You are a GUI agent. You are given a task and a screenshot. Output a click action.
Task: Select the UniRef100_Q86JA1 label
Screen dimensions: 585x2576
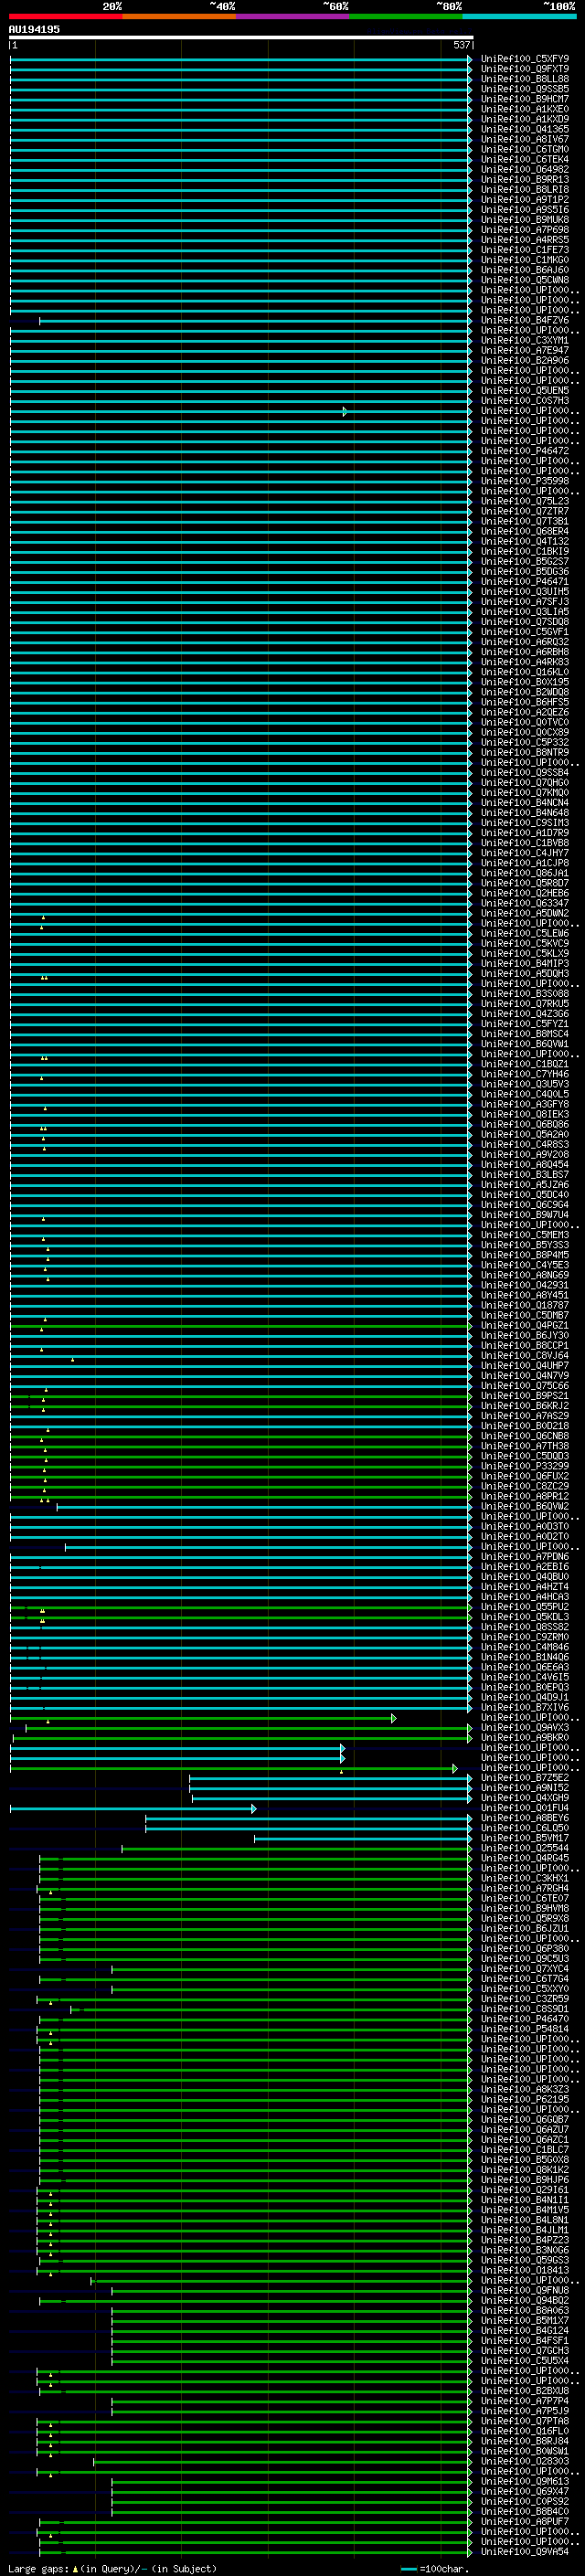(525, 873)
